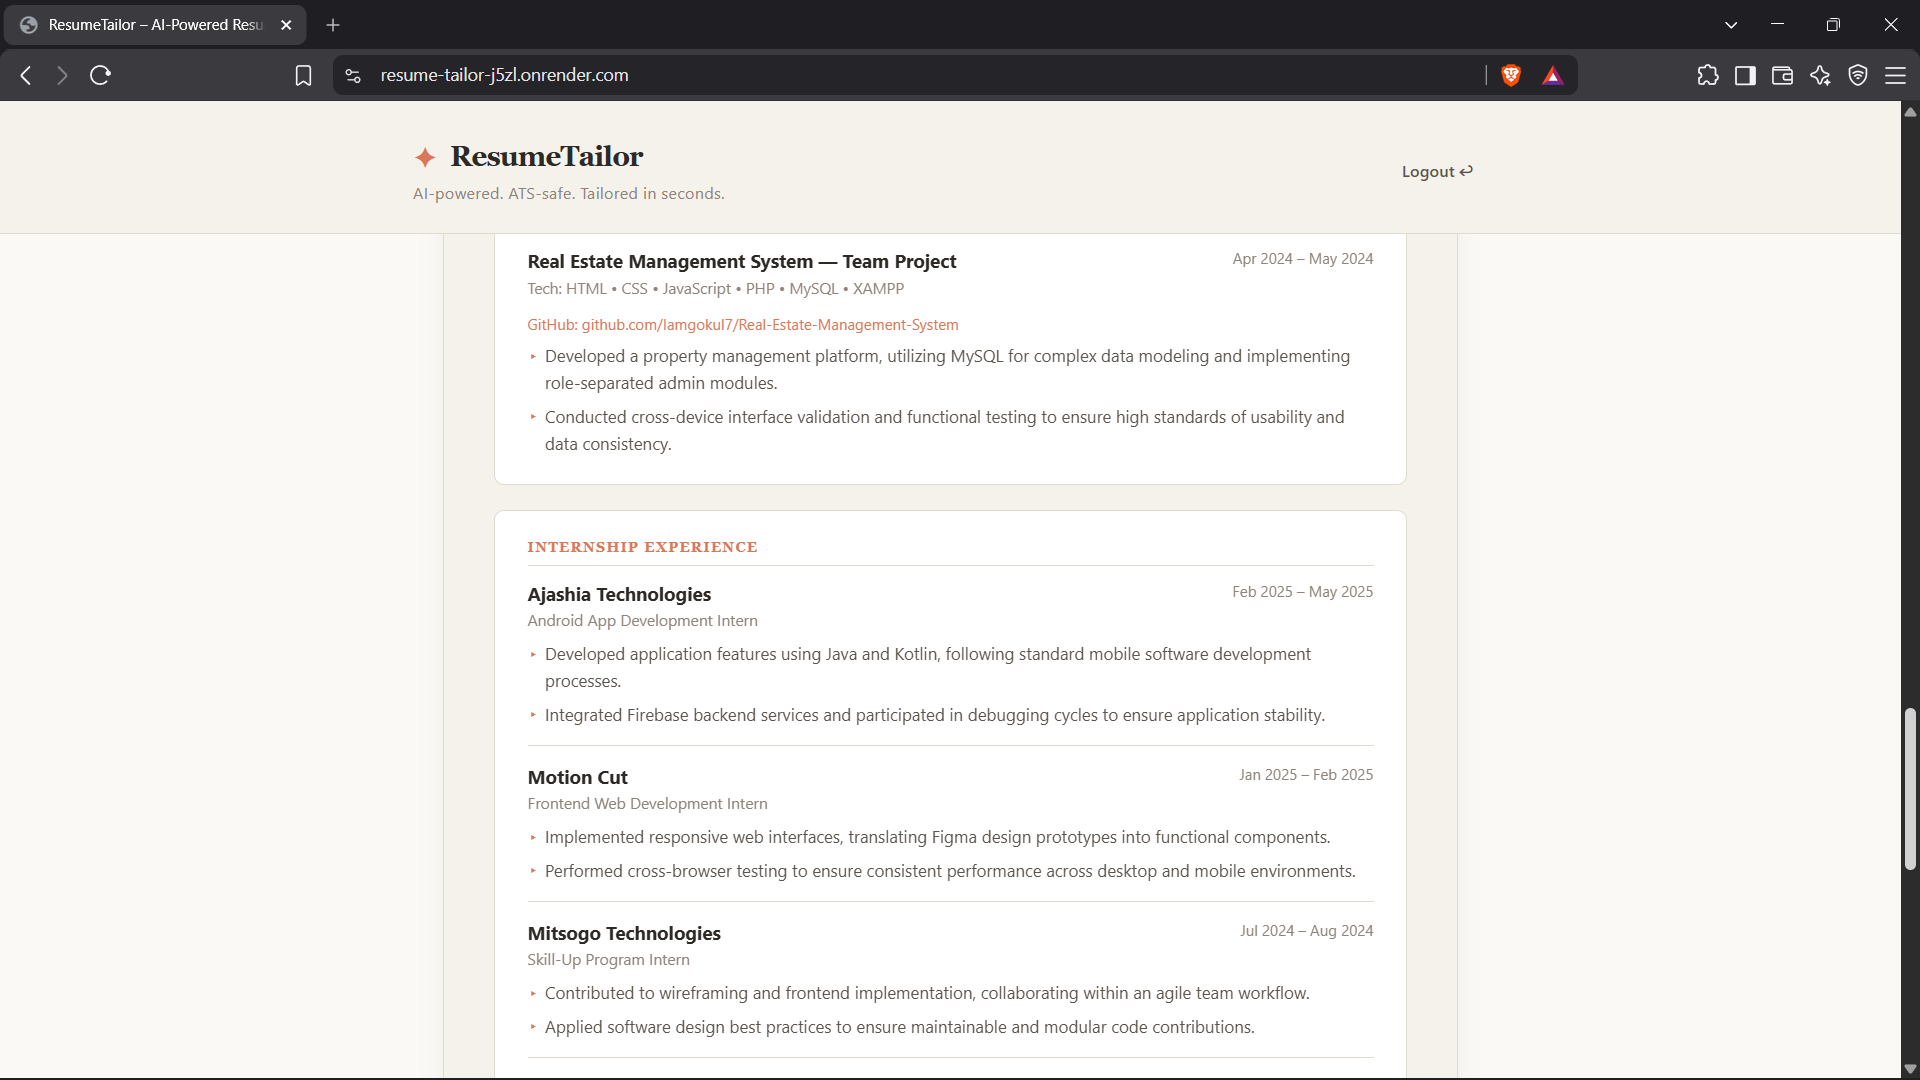Click the ResumeTailor star logo icon
This screenshot has height=1080, width=1920.
tap(425, 157)
